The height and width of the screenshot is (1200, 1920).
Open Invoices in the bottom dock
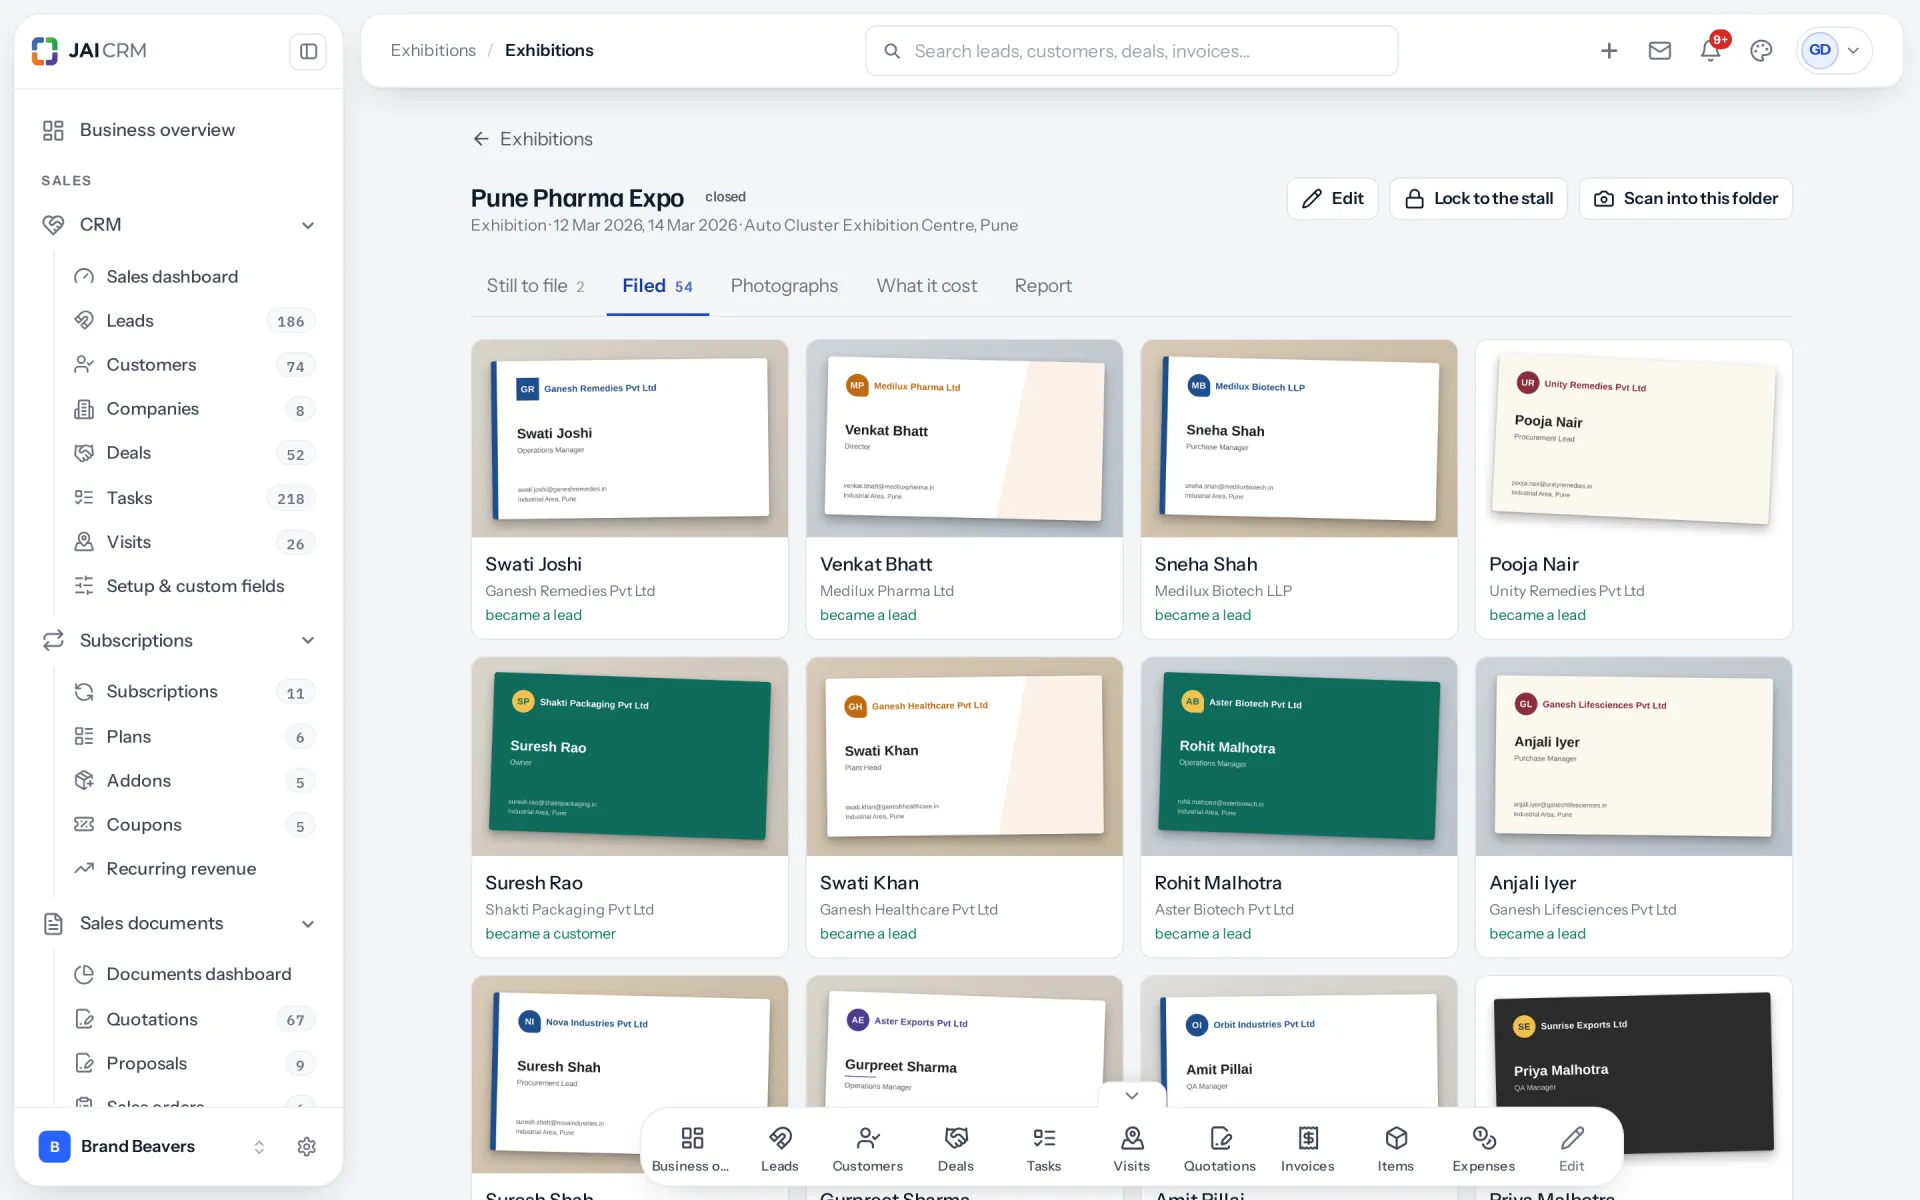(1308, 1148)
